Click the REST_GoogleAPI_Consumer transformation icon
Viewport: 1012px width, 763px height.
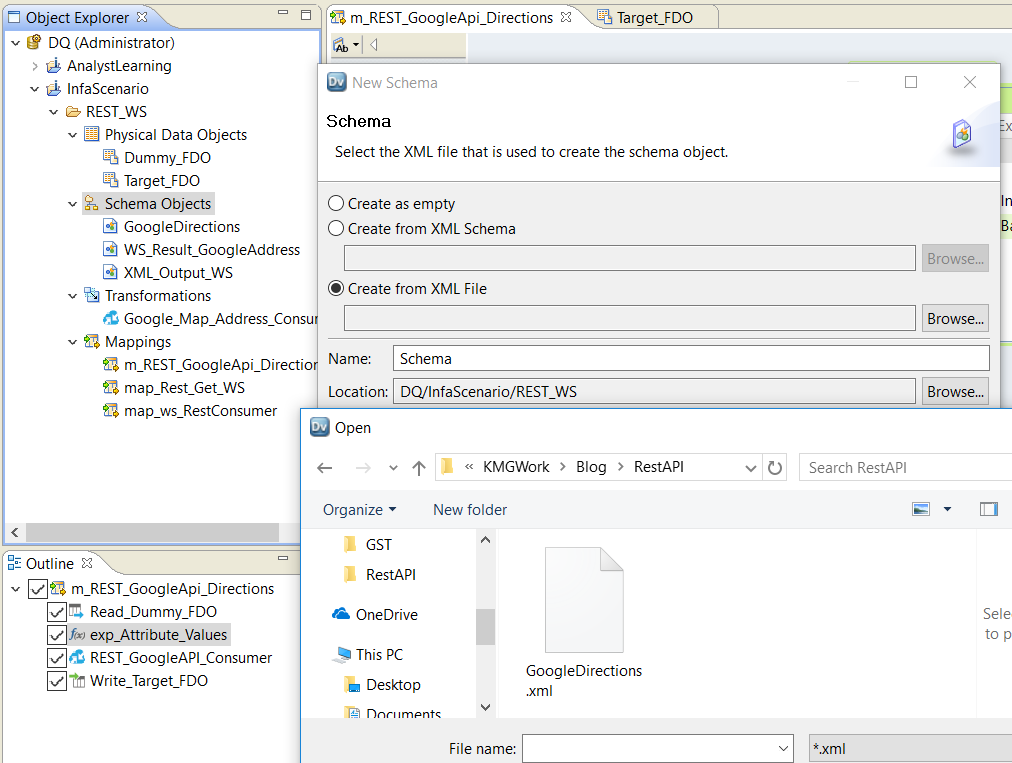(76, 657)
